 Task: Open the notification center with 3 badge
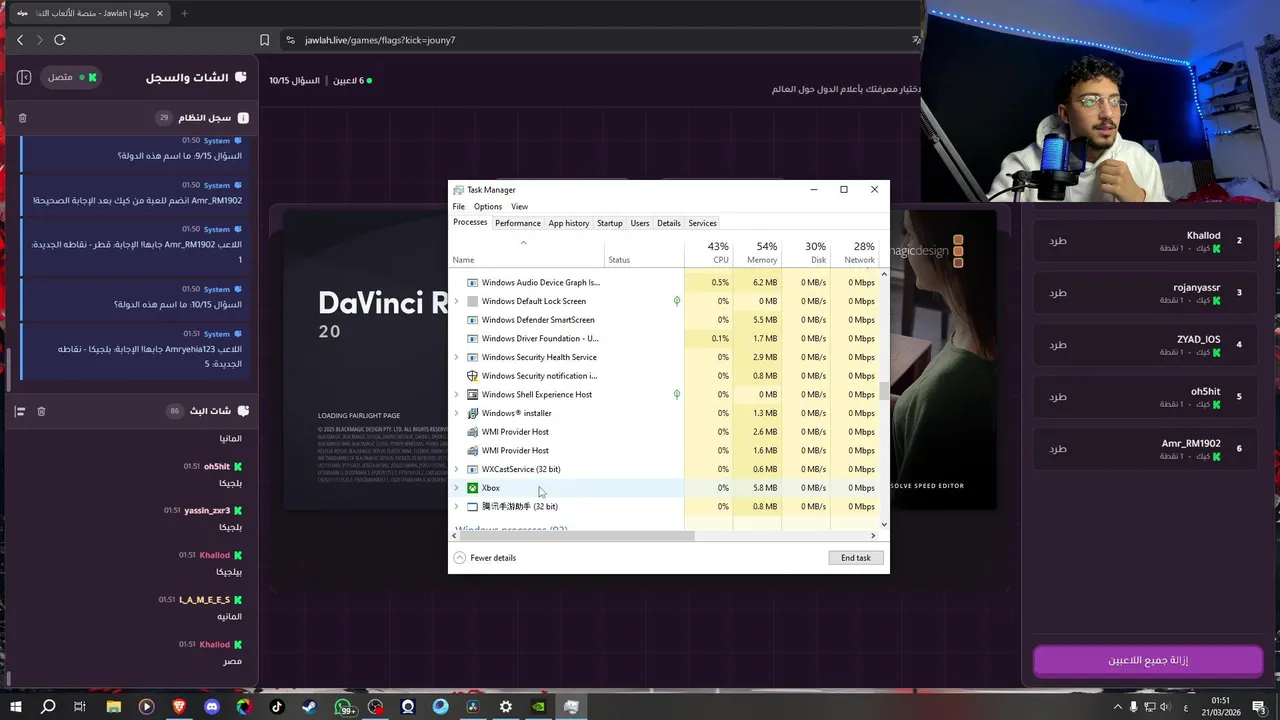click(1260, 707)
